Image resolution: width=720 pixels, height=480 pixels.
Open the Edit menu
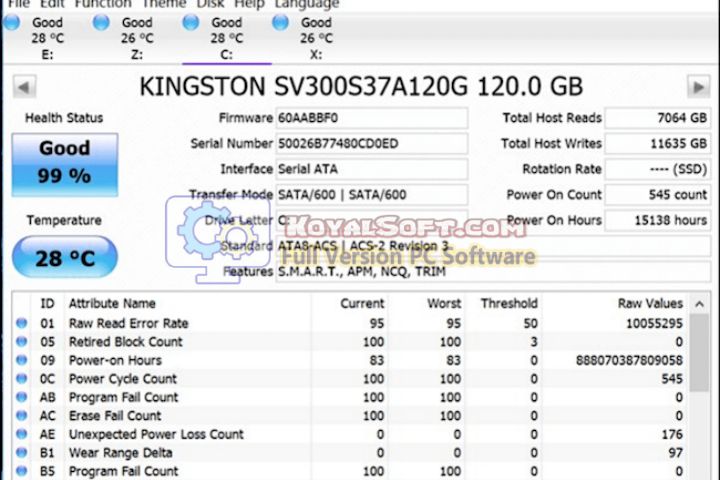coord(52,4)
